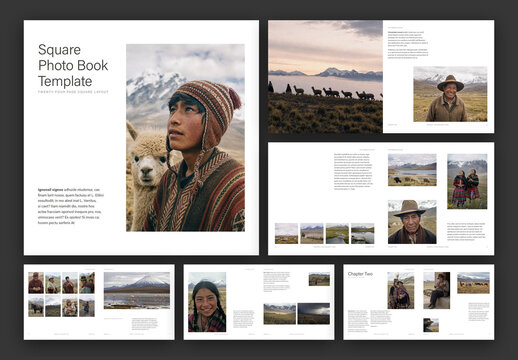This screenshot has width=518, height=360.
Task: Select the smiling girl with braids portrait
Action: point(207,302)
